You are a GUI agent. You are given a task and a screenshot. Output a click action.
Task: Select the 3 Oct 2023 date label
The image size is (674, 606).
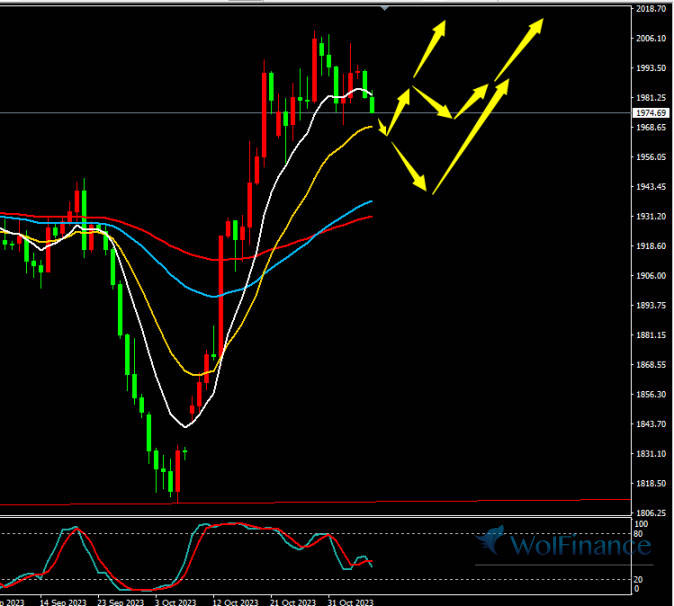[x=175, y=602]
